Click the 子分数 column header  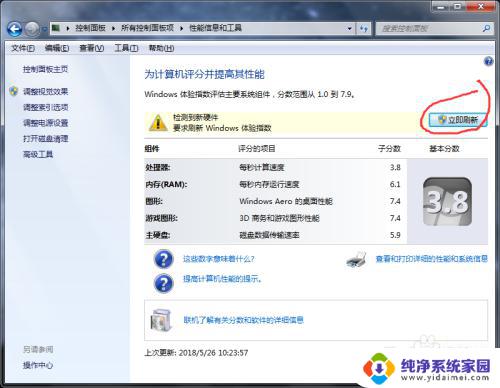[x=389, y=149]
